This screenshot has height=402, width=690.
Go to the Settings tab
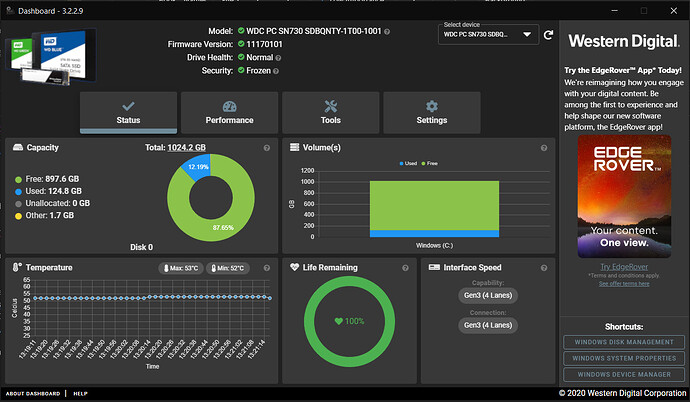(x=432, y=112)
